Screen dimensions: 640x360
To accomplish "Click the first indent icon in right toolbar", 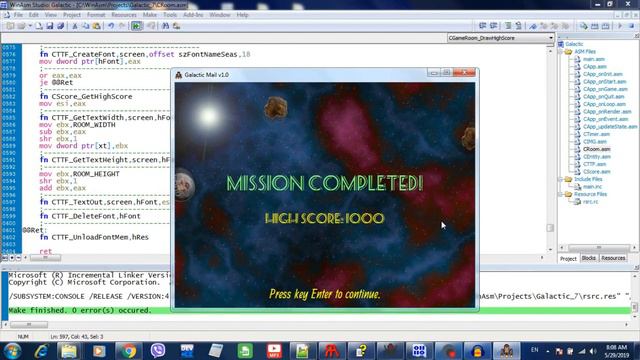I will [x=482, y=26].
